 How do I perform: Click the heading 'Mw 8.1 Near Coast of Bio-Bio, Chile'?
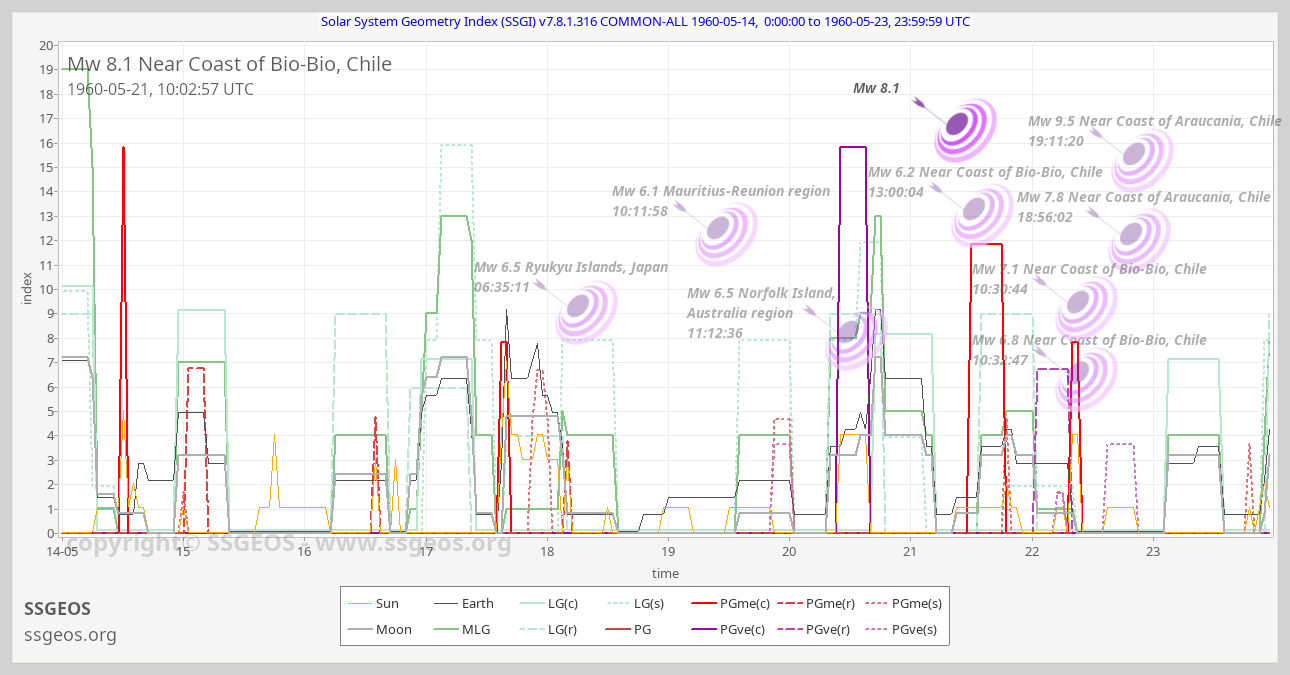click(229, 64)
